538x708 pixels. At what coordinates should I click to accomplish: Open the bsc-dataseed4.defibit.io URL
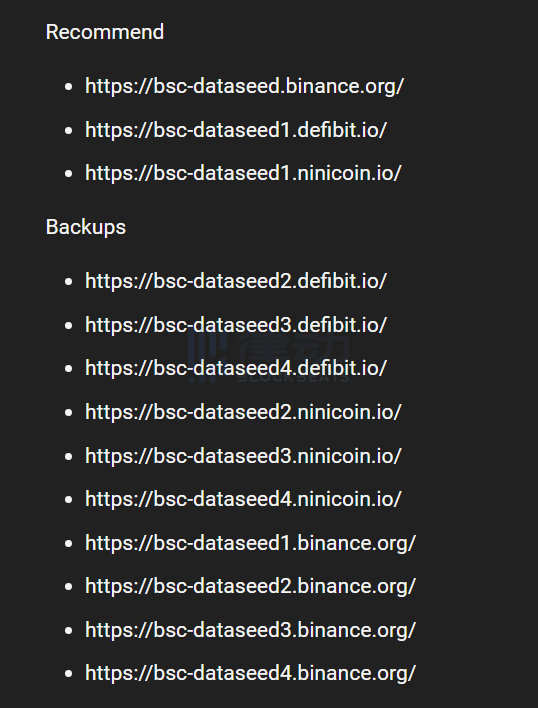tap(236, 368)
